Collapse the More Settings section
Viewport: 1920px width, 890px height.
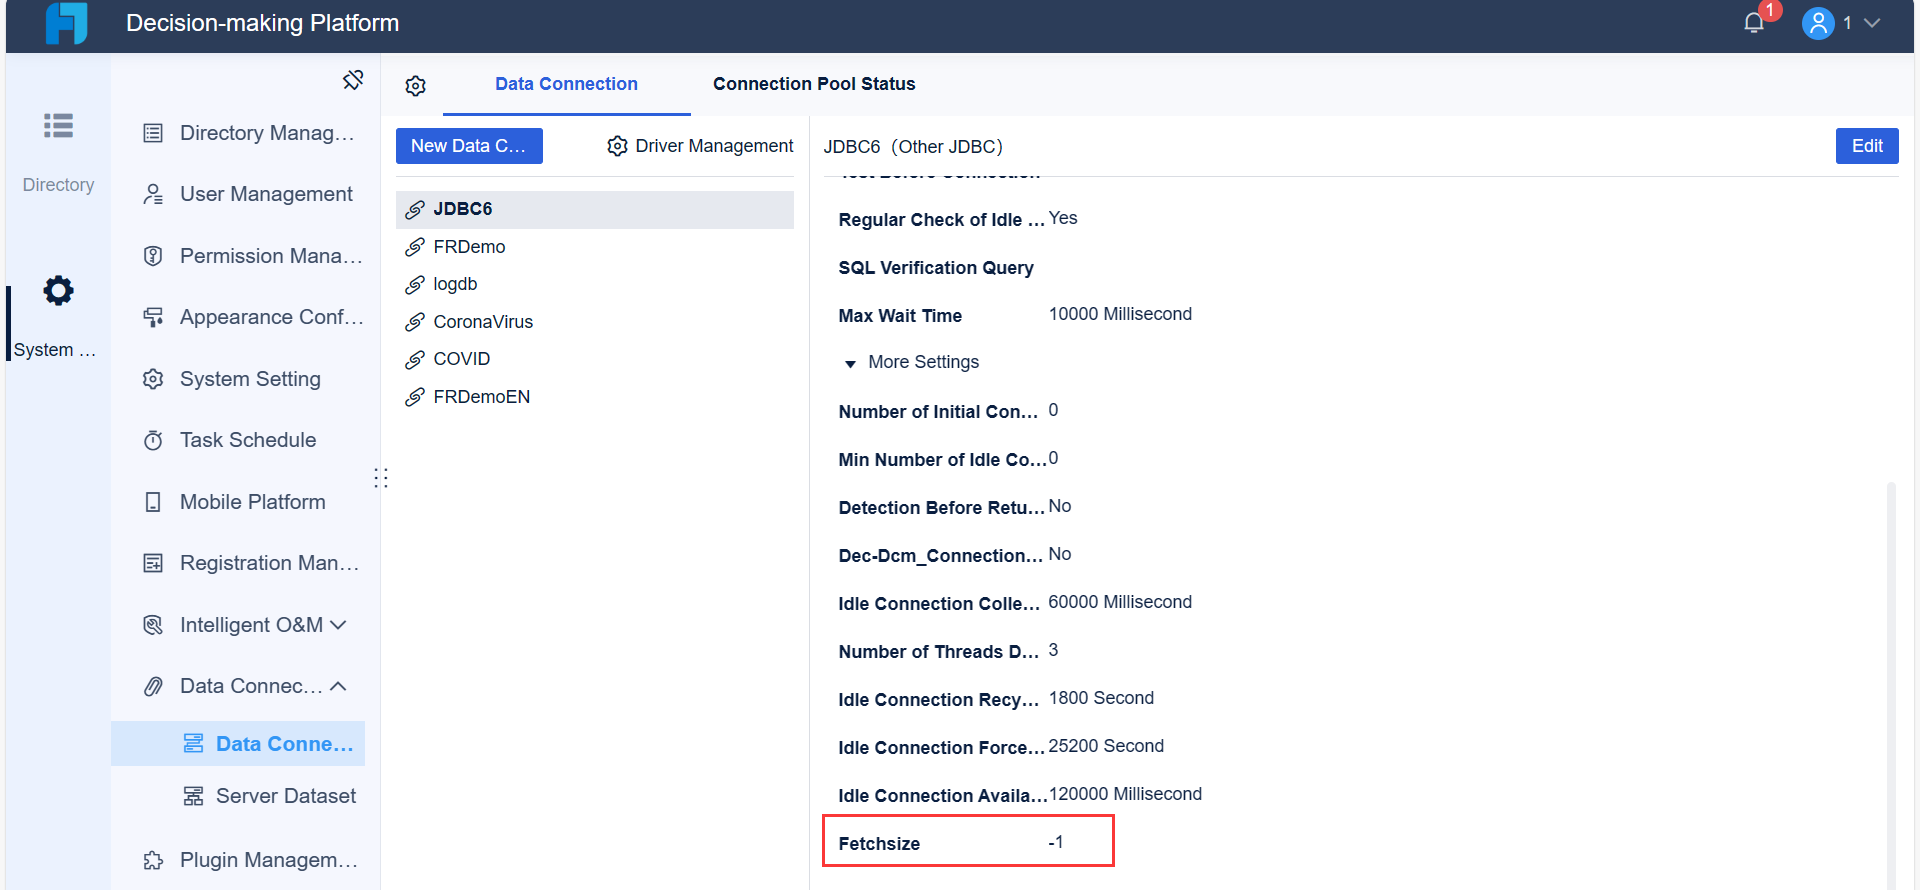[x=851, y=363]
